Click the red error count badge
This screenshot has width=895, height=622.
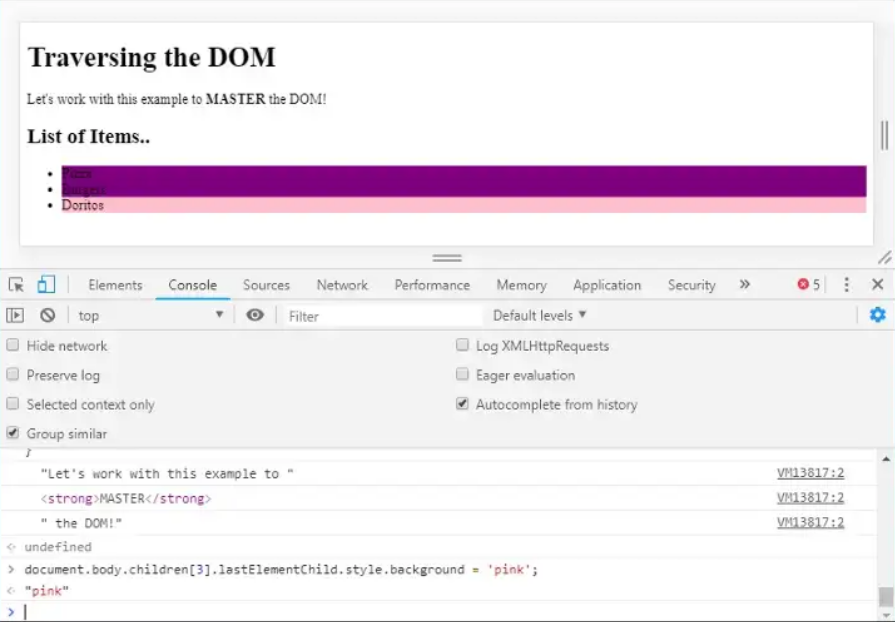click(x=808, y=285)
